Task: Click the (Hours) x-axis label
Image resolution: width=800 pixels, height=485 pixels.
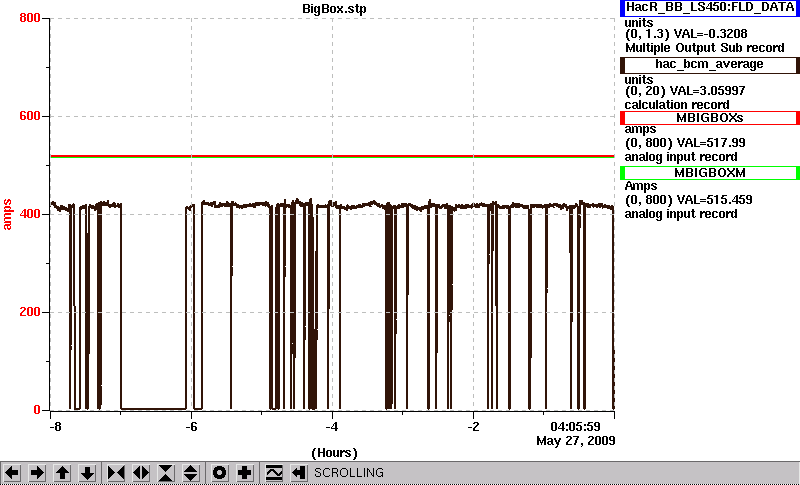Action: pos(334,453)
